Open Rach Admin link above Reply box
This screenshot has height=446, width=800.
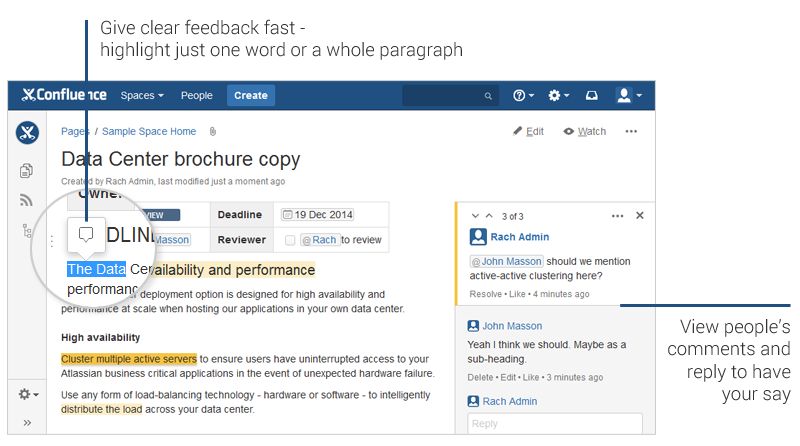click(510, 401)
